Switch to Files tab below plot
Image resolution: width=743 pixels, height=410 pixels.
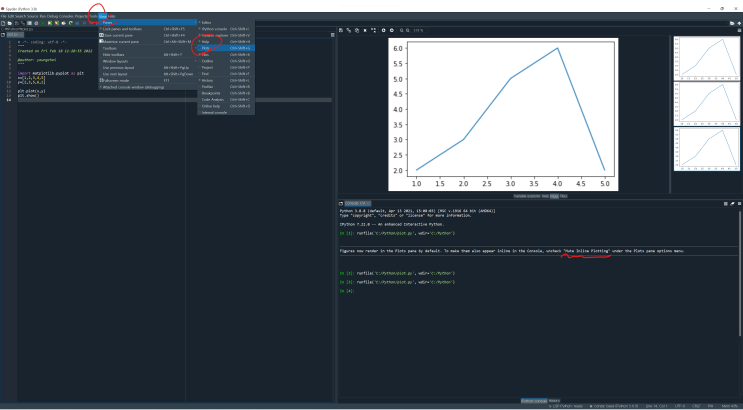tap(563, 196)
